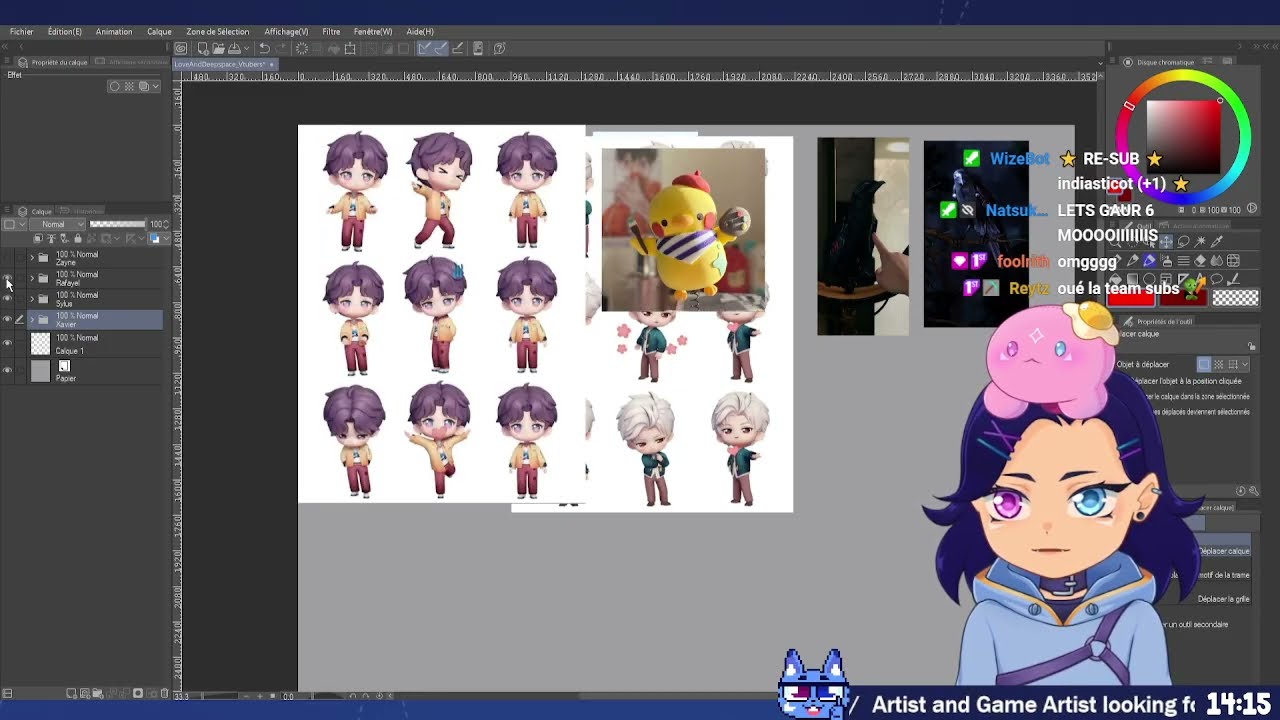Expand the Zayne folder
1280x720 pixels.
31,258
